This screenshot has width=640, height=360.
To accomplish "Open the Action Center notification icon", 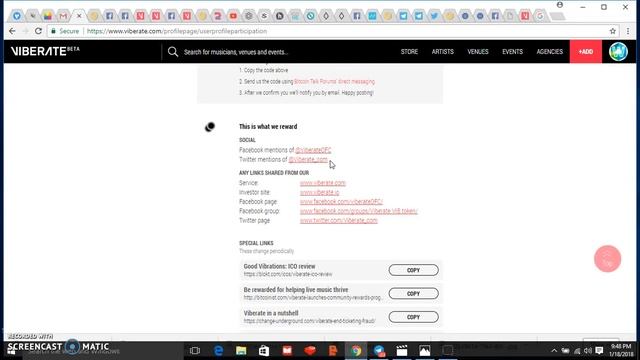I will 599,351.
